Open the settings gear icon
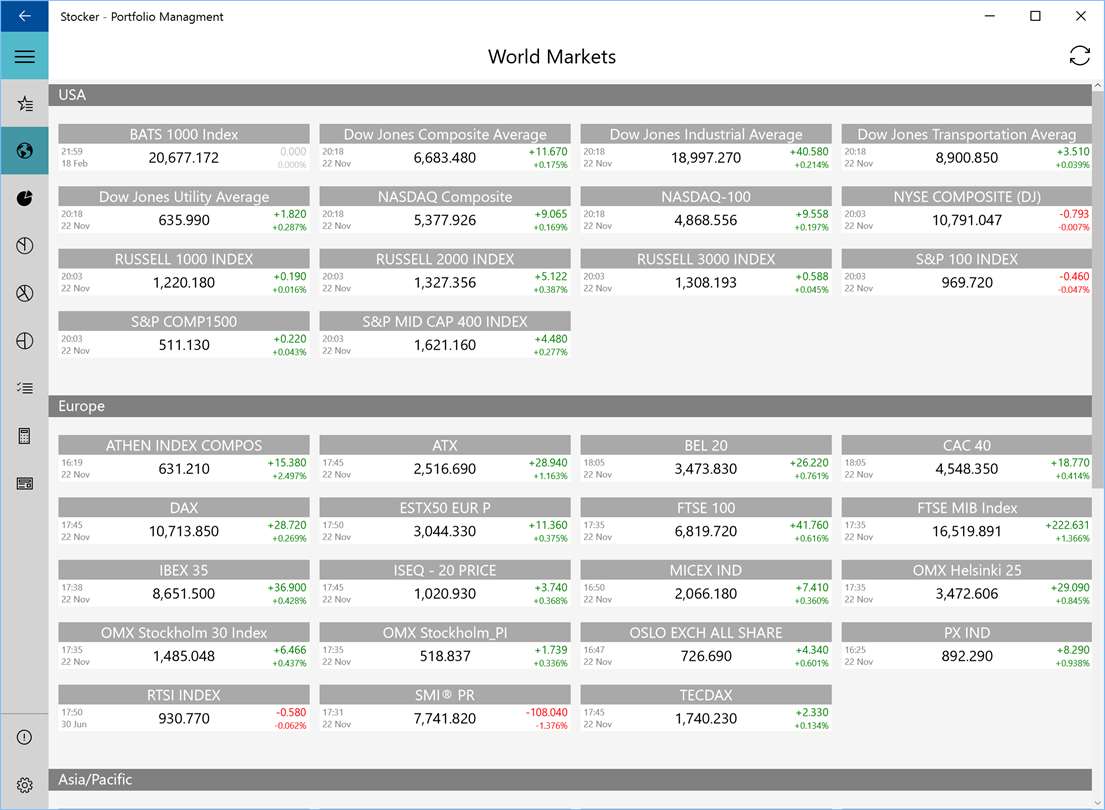Screen dimensions: 1105x810 pyautogui.click(x=24, y=785)
